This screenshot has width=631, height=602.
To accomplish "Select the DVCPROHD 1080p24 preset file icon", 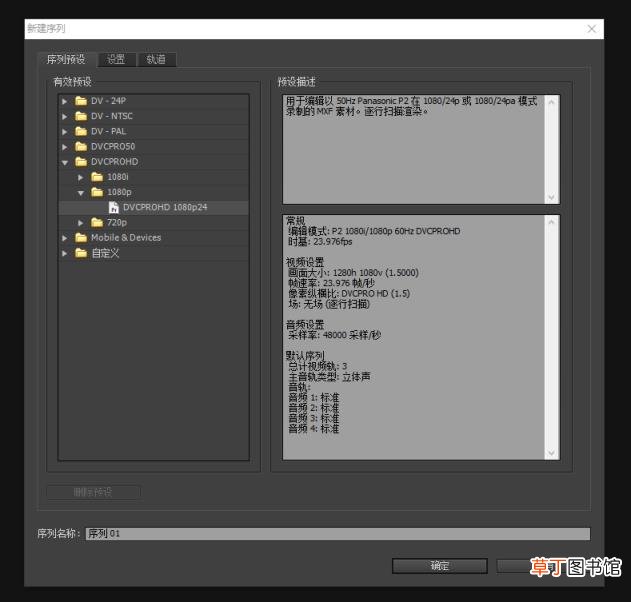I will point(114,207).
